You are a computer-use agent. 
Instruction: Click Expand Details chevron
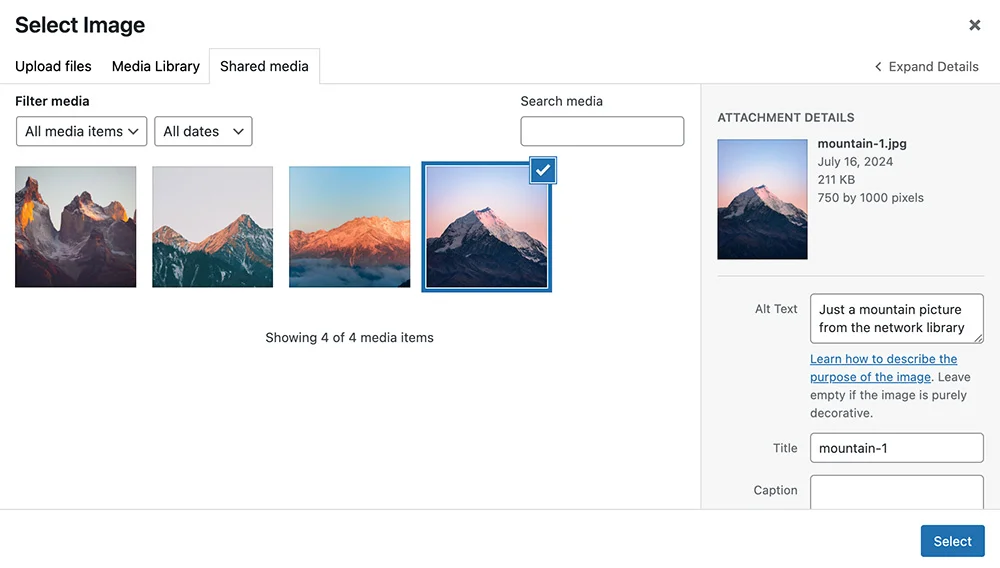click(x=878, y=67)
